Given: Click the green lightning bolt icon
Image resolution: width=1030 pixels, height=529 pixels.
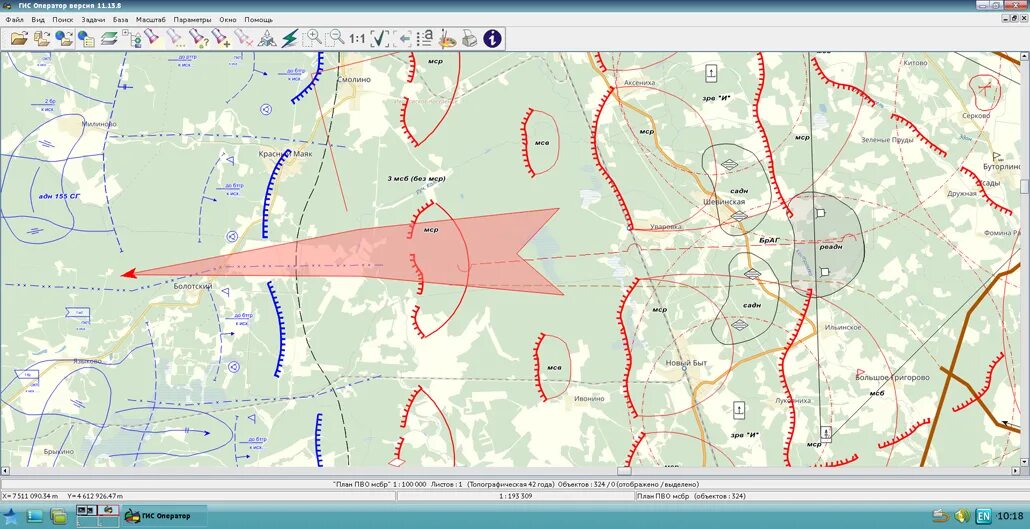Looking at the screenshot, I should (289, 39).
